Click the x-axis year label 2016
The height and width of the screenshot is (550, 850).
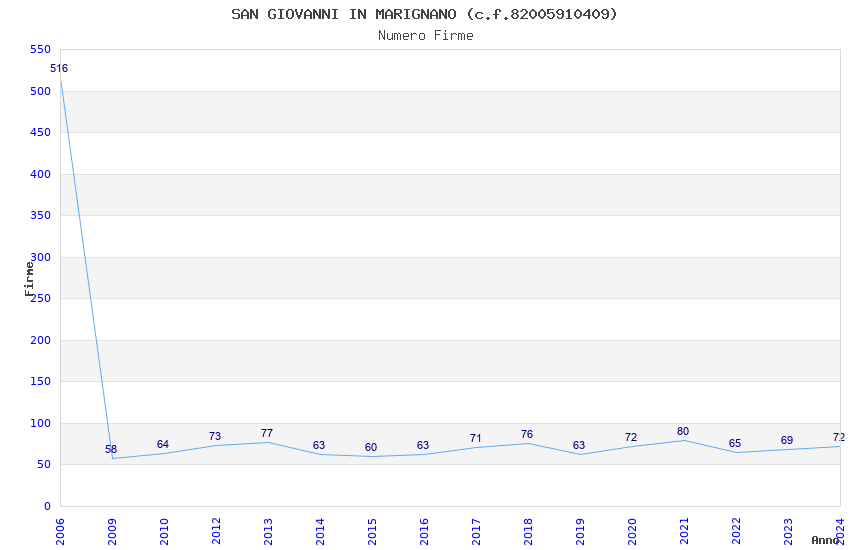point(424,532)
